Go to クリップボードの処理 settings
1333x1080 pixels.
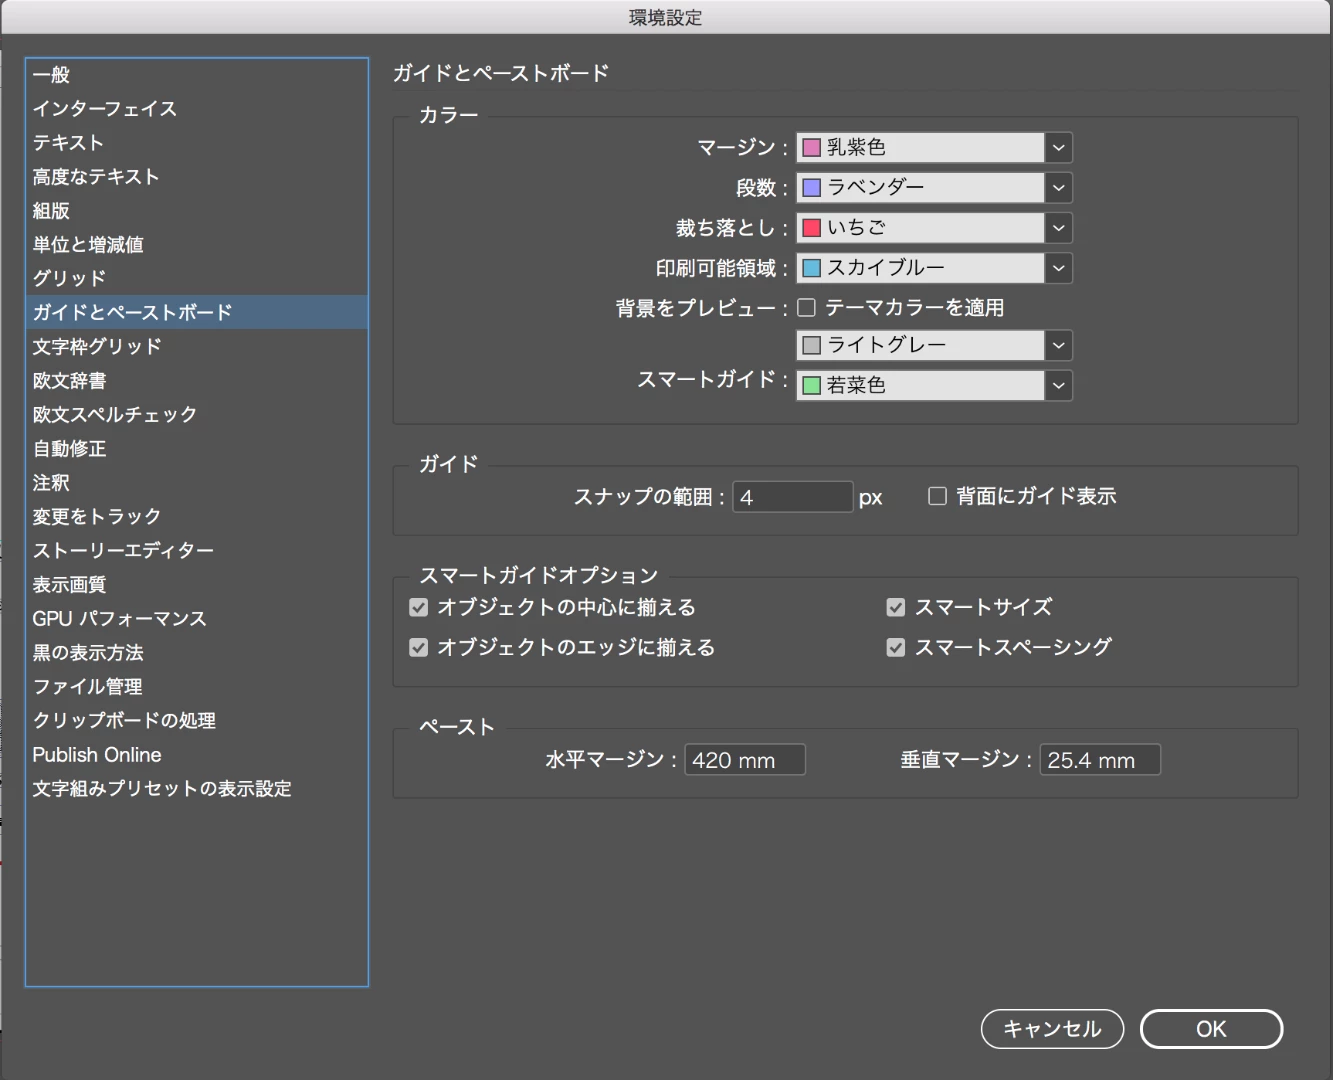point(197,721)
